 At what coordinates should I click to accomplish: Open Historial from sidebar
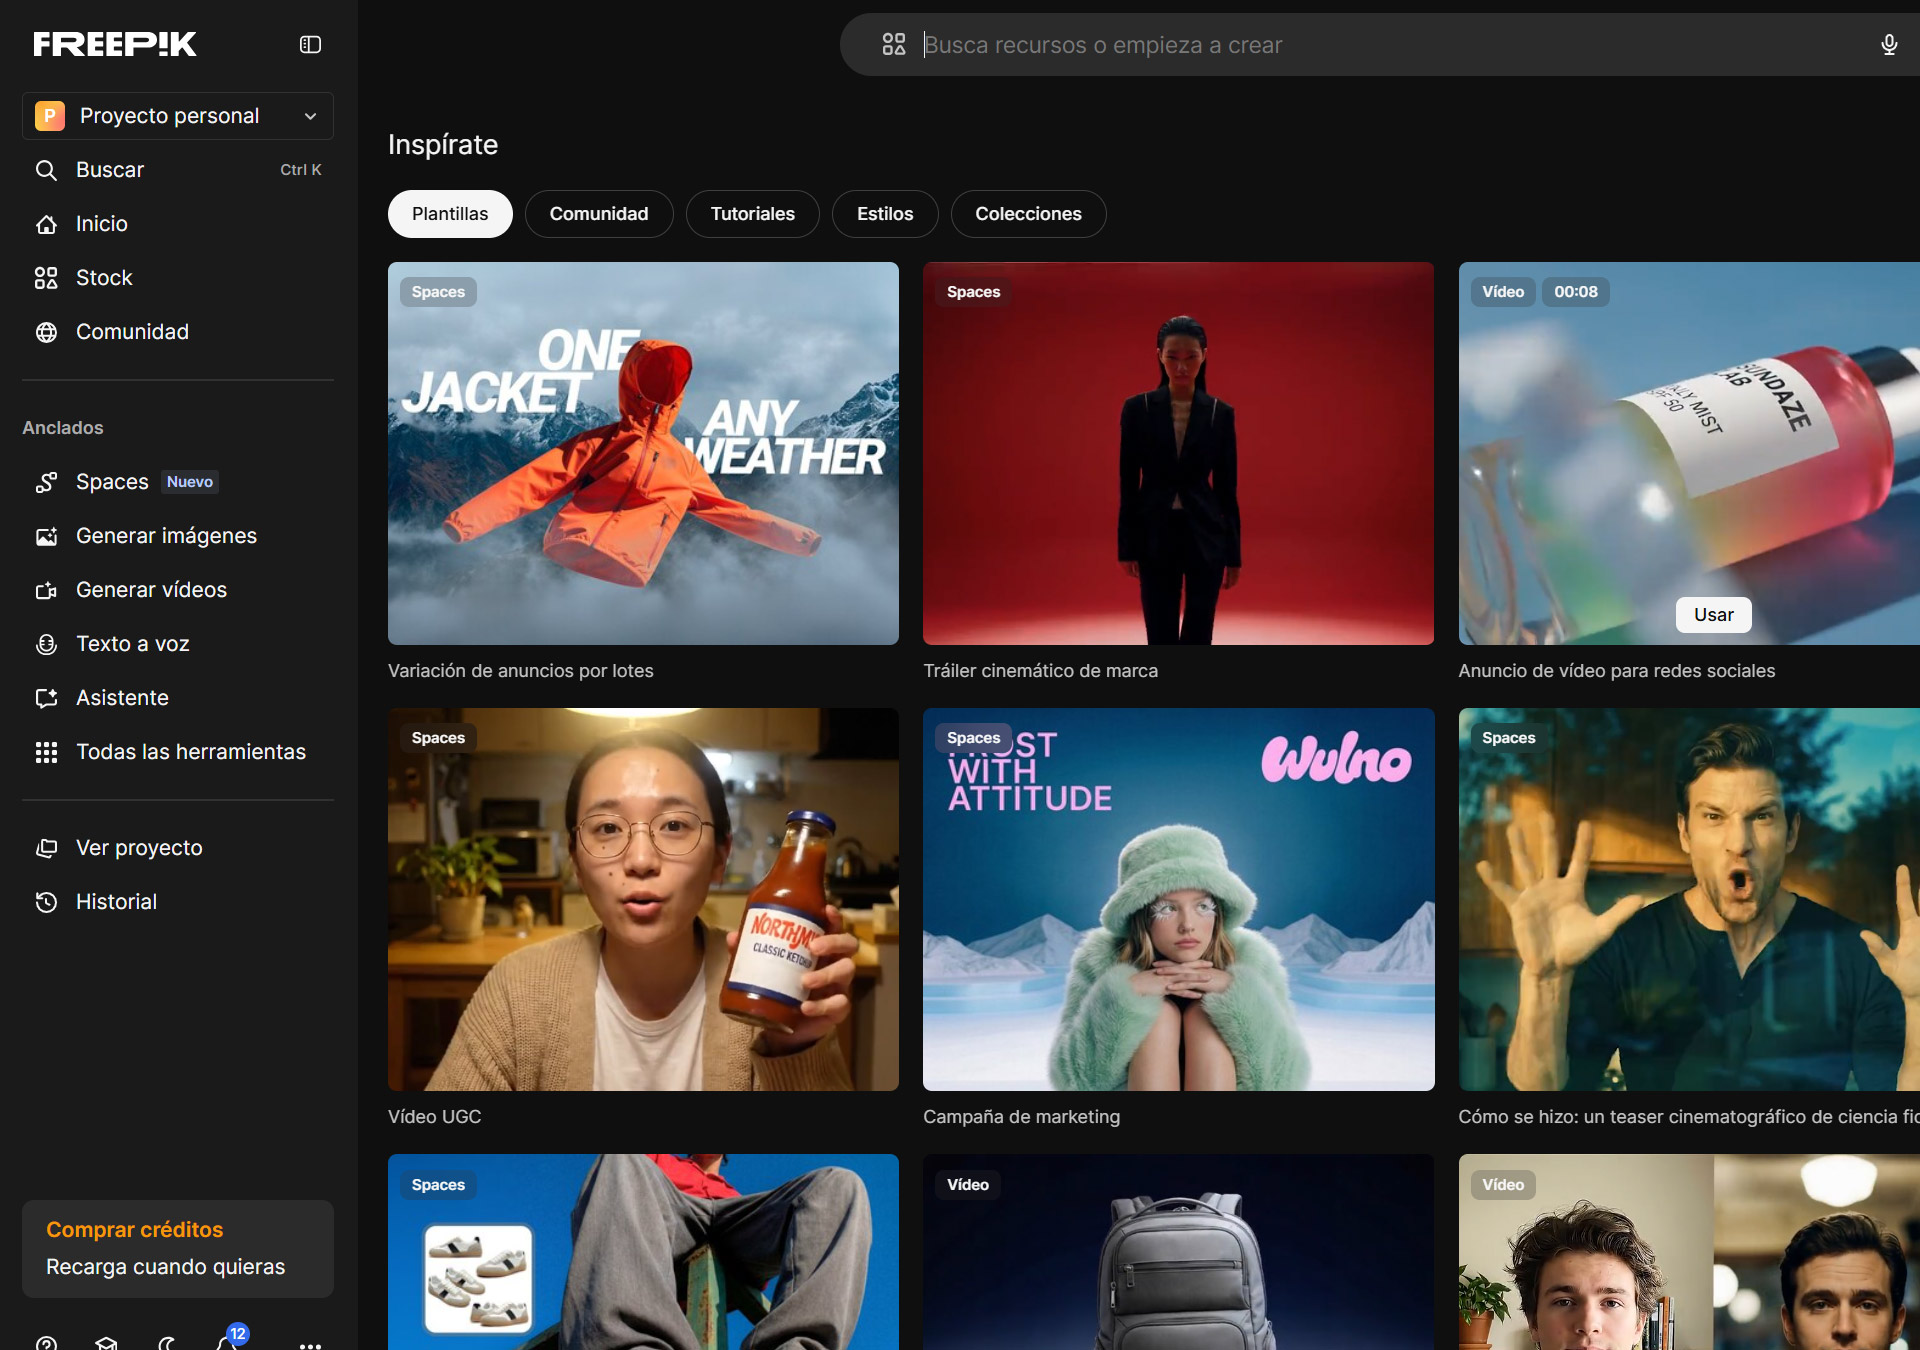click(116, 902)
